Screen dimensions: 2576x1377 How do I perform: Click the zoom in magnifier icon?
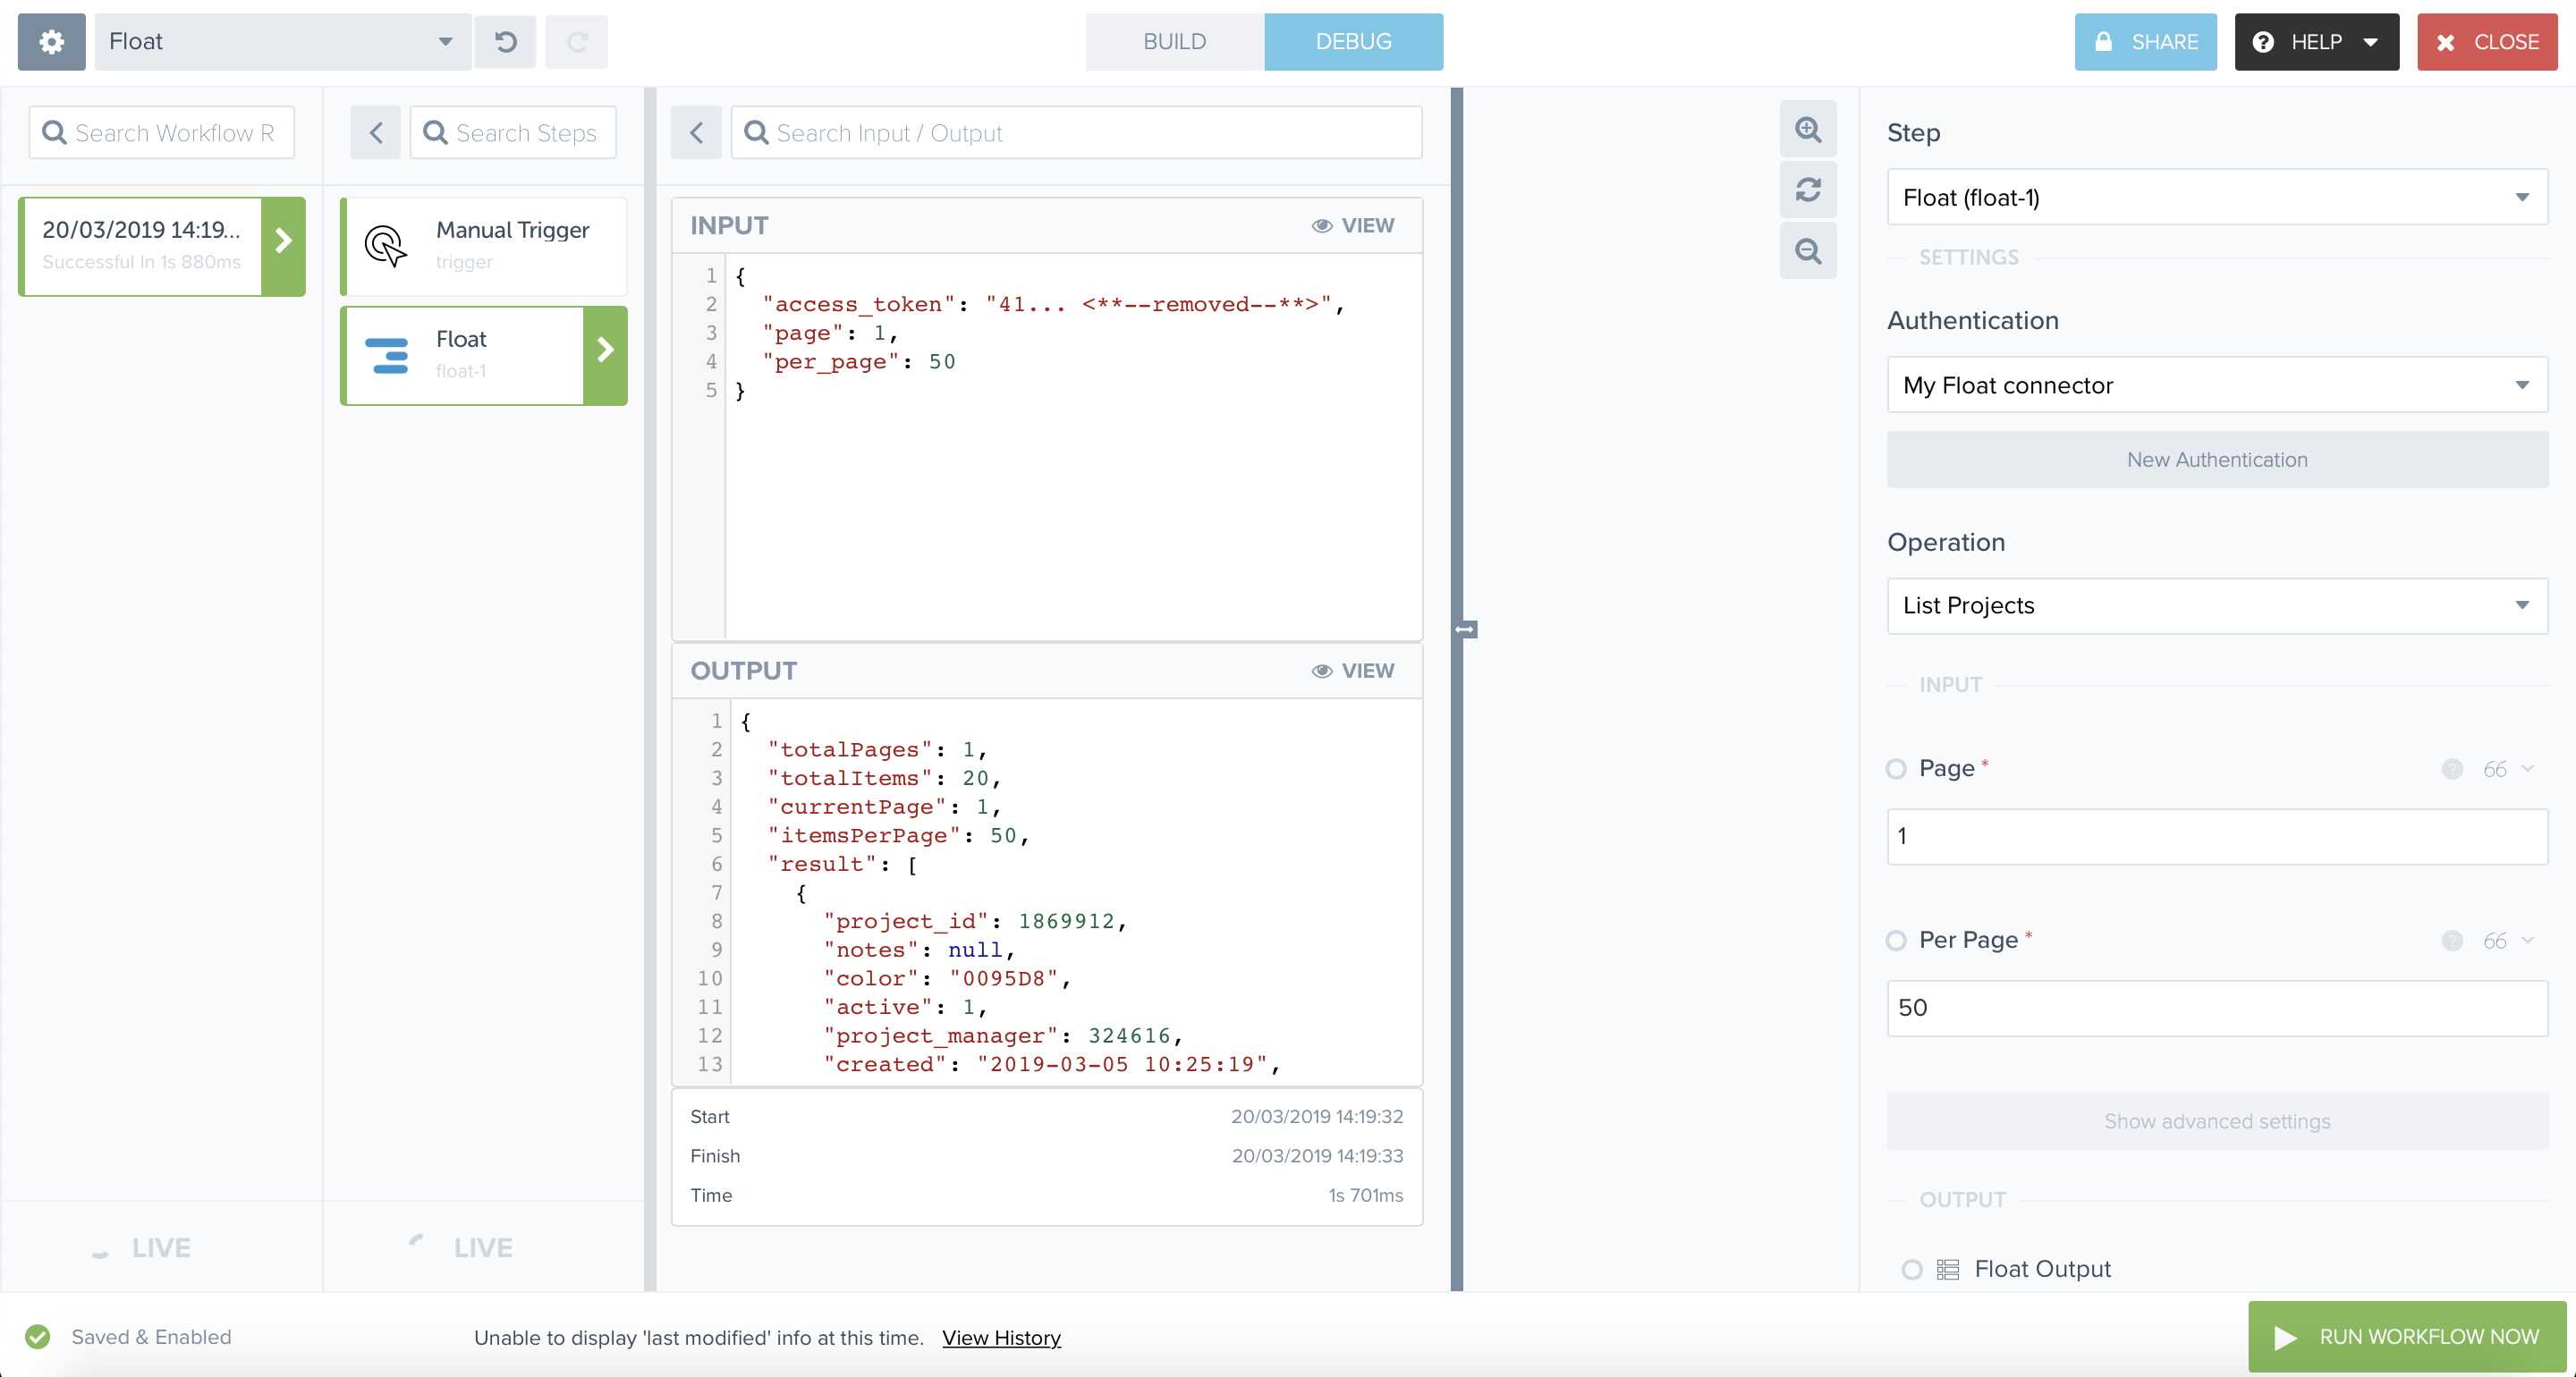[x=1807, y=129]
